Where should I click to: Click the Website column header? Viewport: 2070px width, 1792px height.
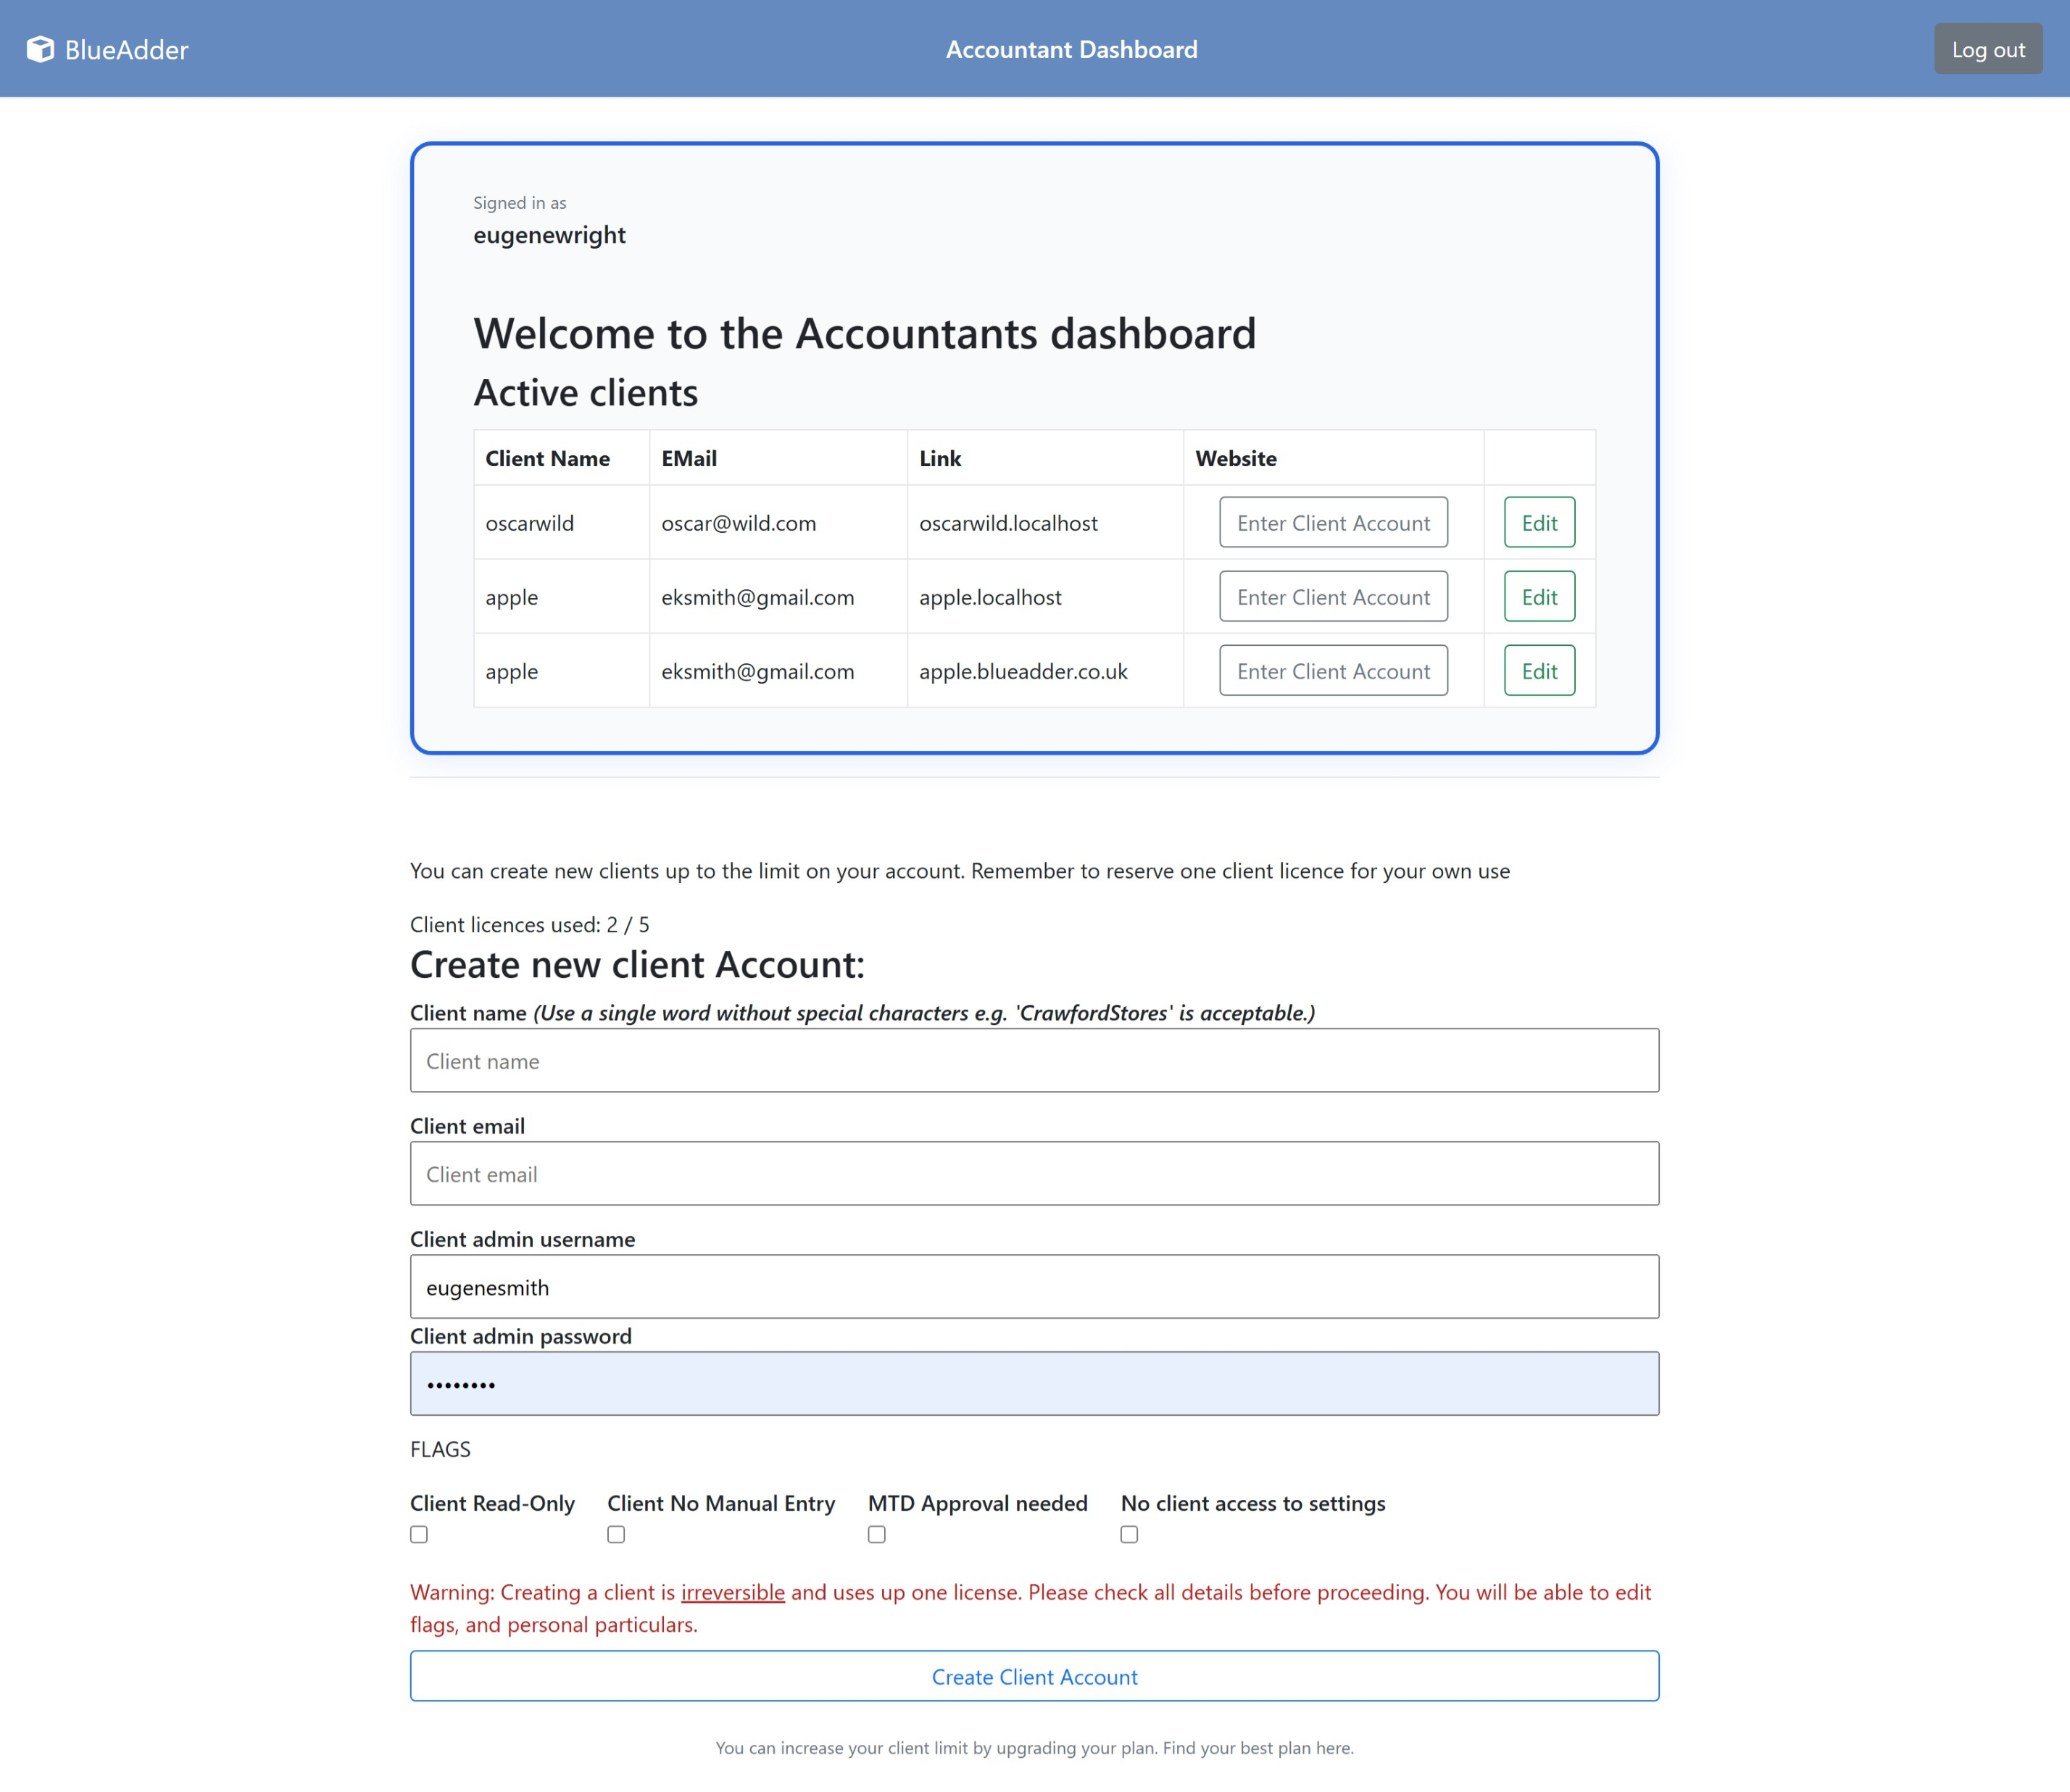tap(1333, 458)
